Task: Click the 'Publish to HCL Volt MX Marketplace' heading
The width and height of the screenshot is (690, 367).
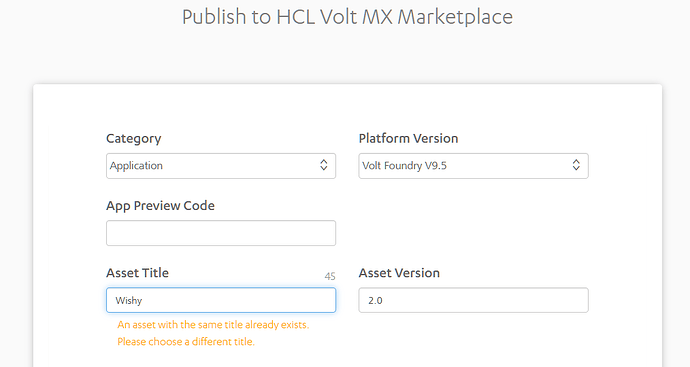Action: pyautogui.click(x=347, y=18)
